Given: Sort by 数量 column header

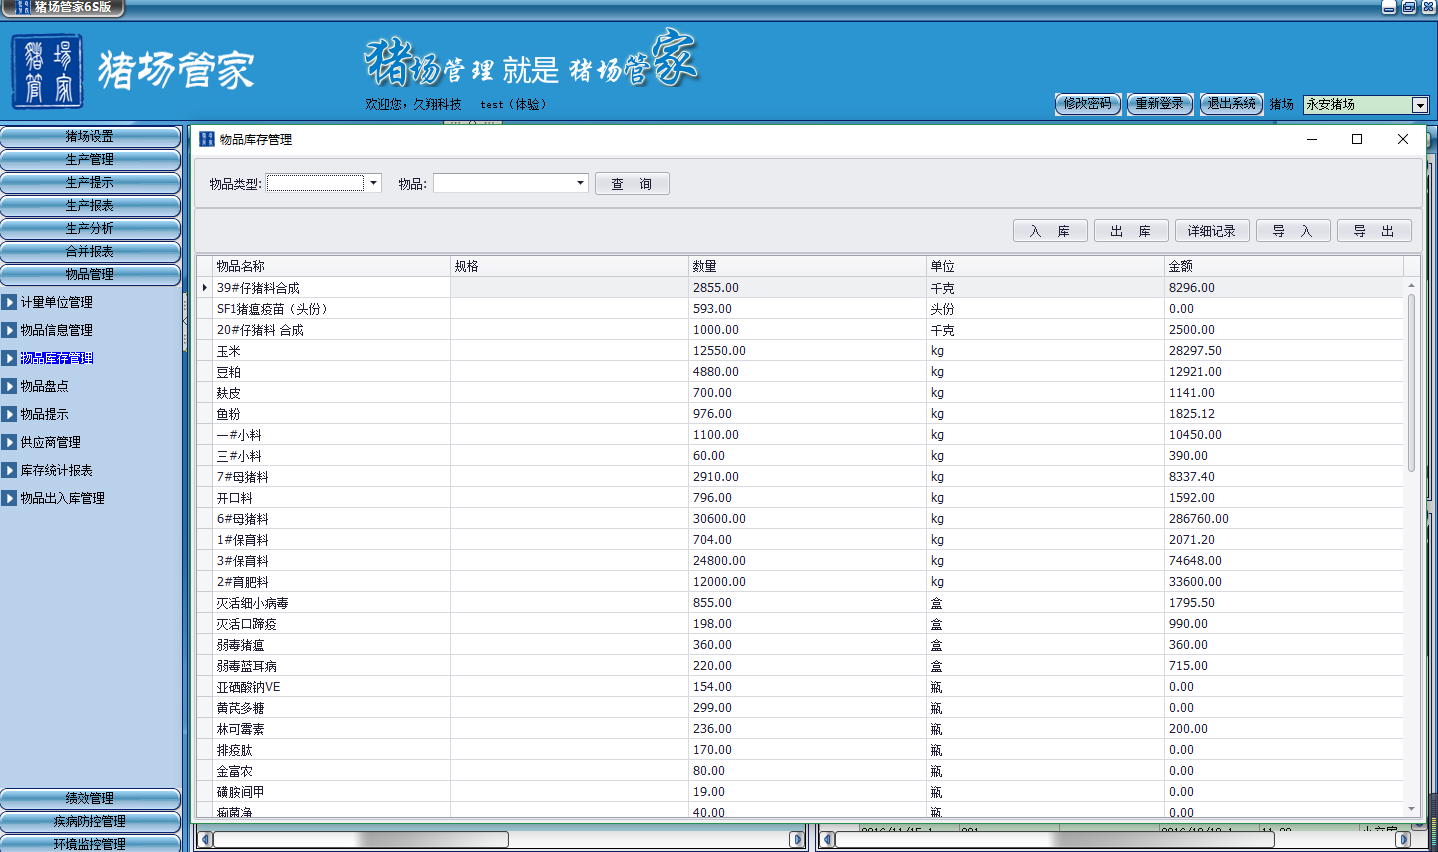Looking at the screenshot, I should [807, 266].
